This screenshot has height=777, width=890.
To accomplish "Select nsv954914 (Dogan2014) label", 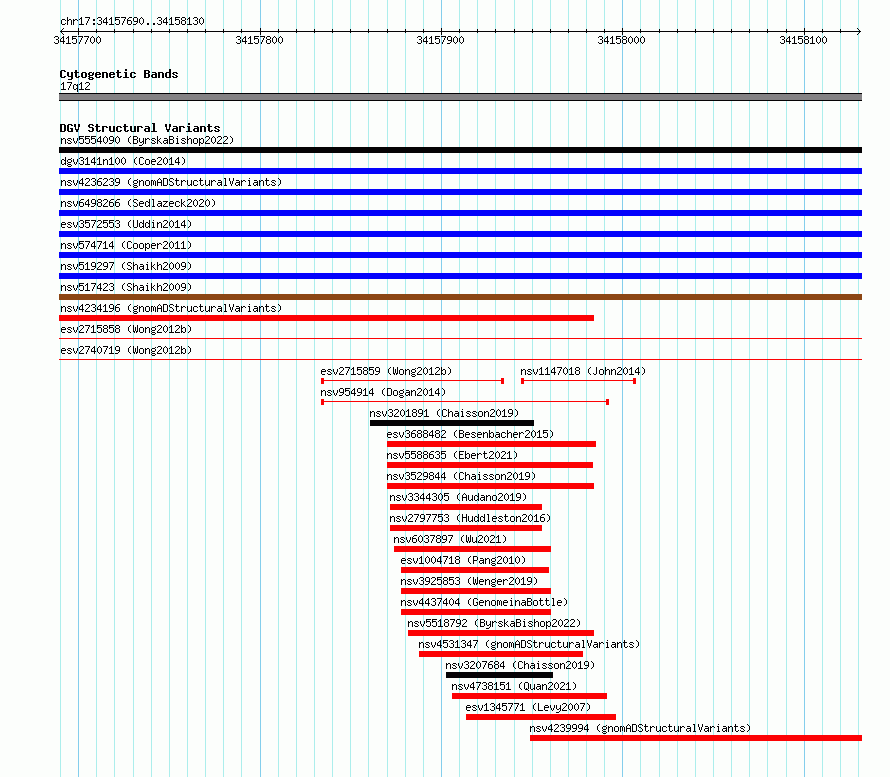I will click(383, 392).
